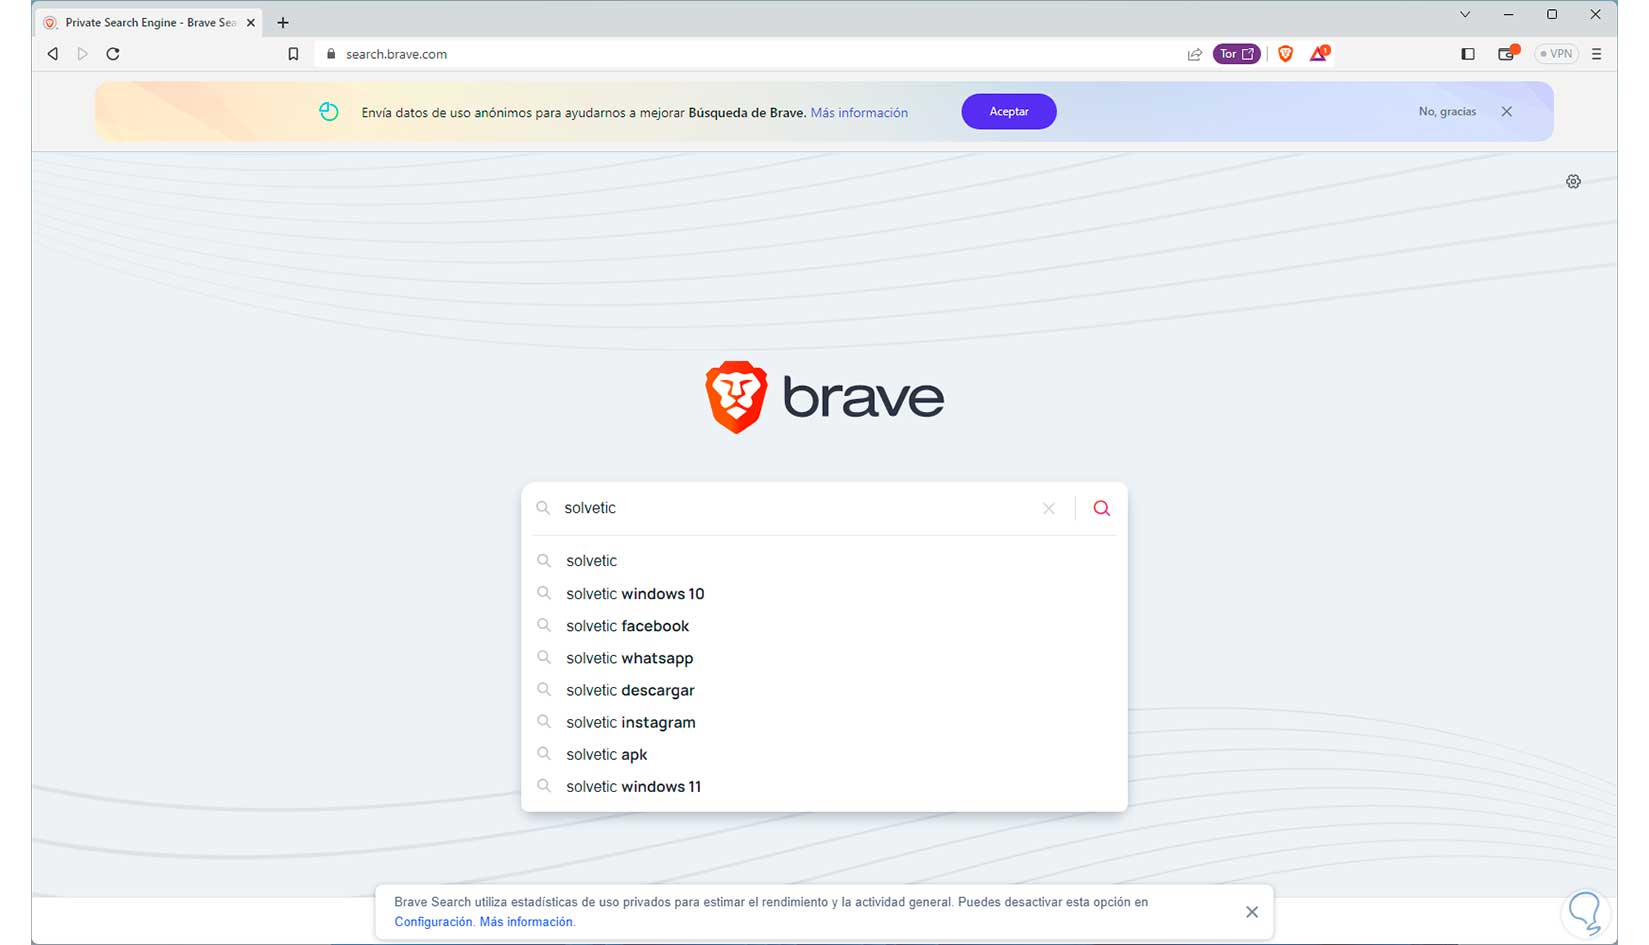Open Más información link in bottom notice
Viewport: 1649px width, 945px height.
[526, 922]
